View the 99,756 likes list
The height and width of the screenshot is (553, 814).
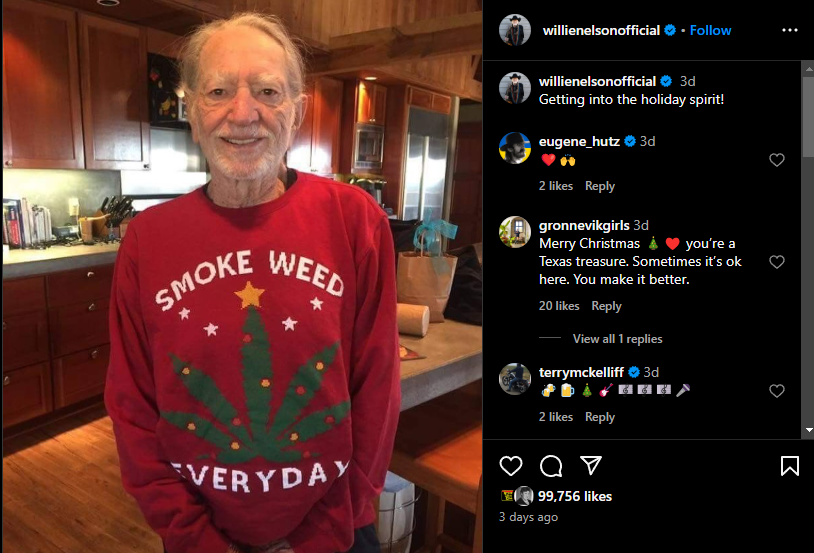point(575,496)
